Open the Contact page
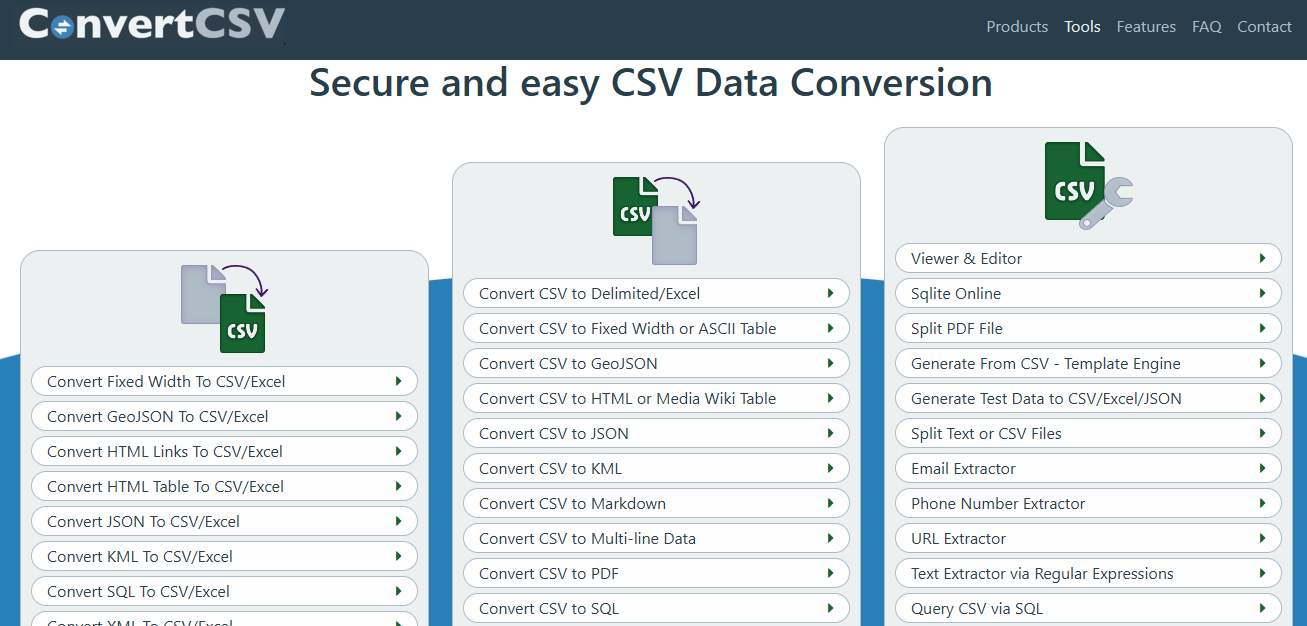This screenshot has height=626, width=1307. (1264, 27)
